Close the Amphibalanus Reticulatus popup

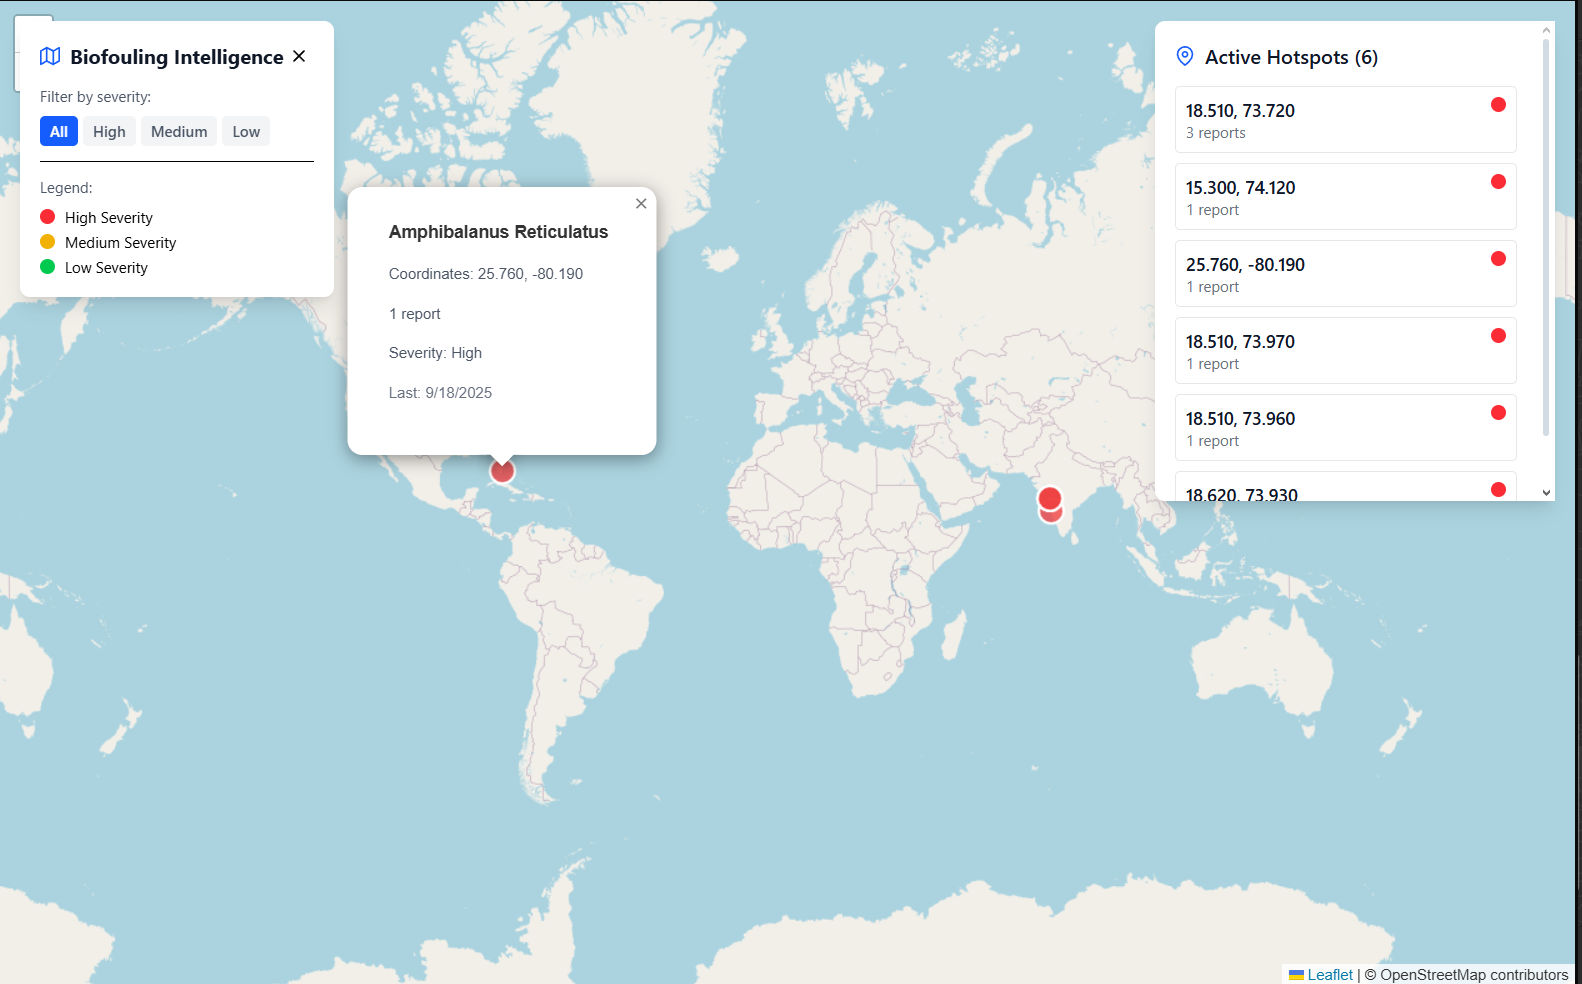tap(641, 204)
